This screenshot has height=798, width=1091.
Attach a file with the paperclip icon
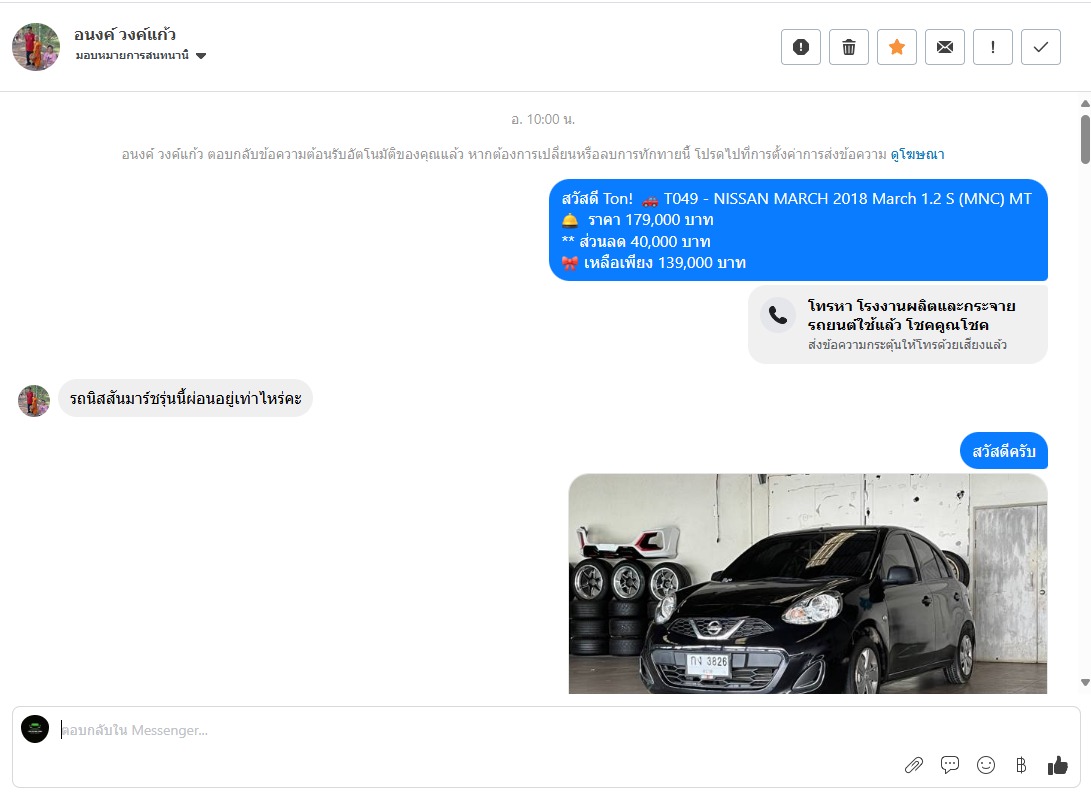tap(914, 765)
